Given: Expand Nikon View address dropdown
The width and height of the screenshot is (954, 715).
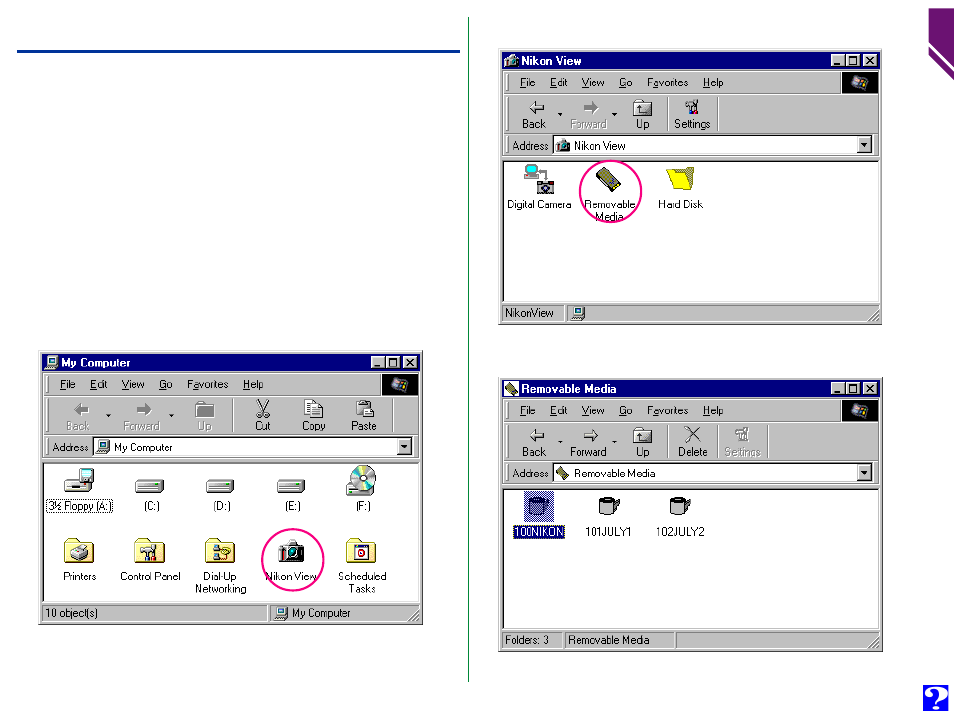Looking at the screenshot, I should click(864, 145).
